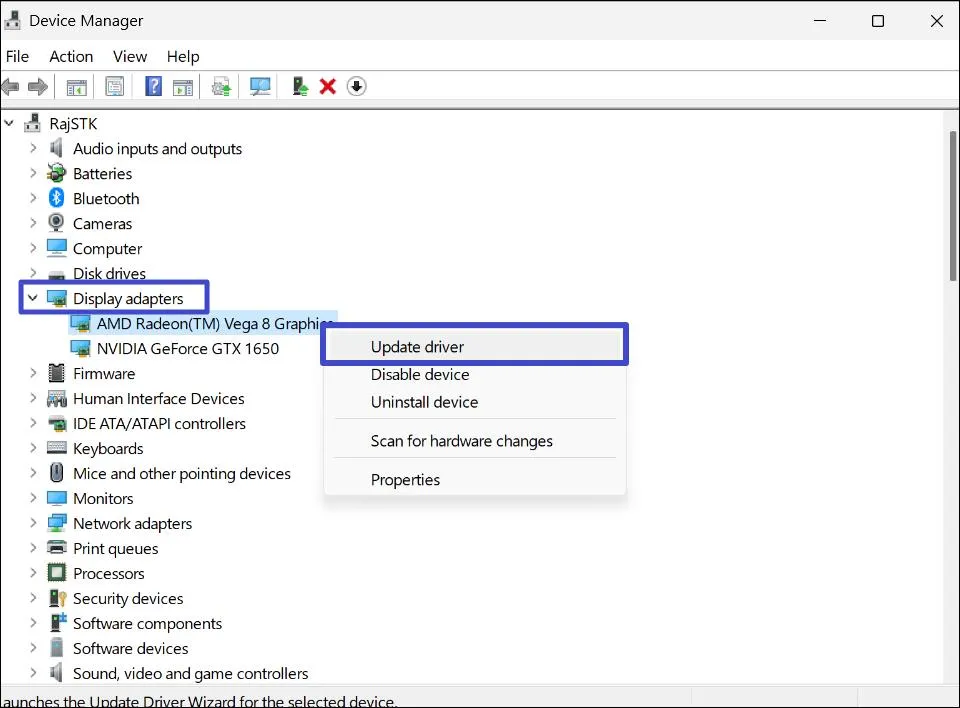Viewport: 960px width, 708px height.
Task: Expand the Firmware category chevron
Action: (33, 373)
